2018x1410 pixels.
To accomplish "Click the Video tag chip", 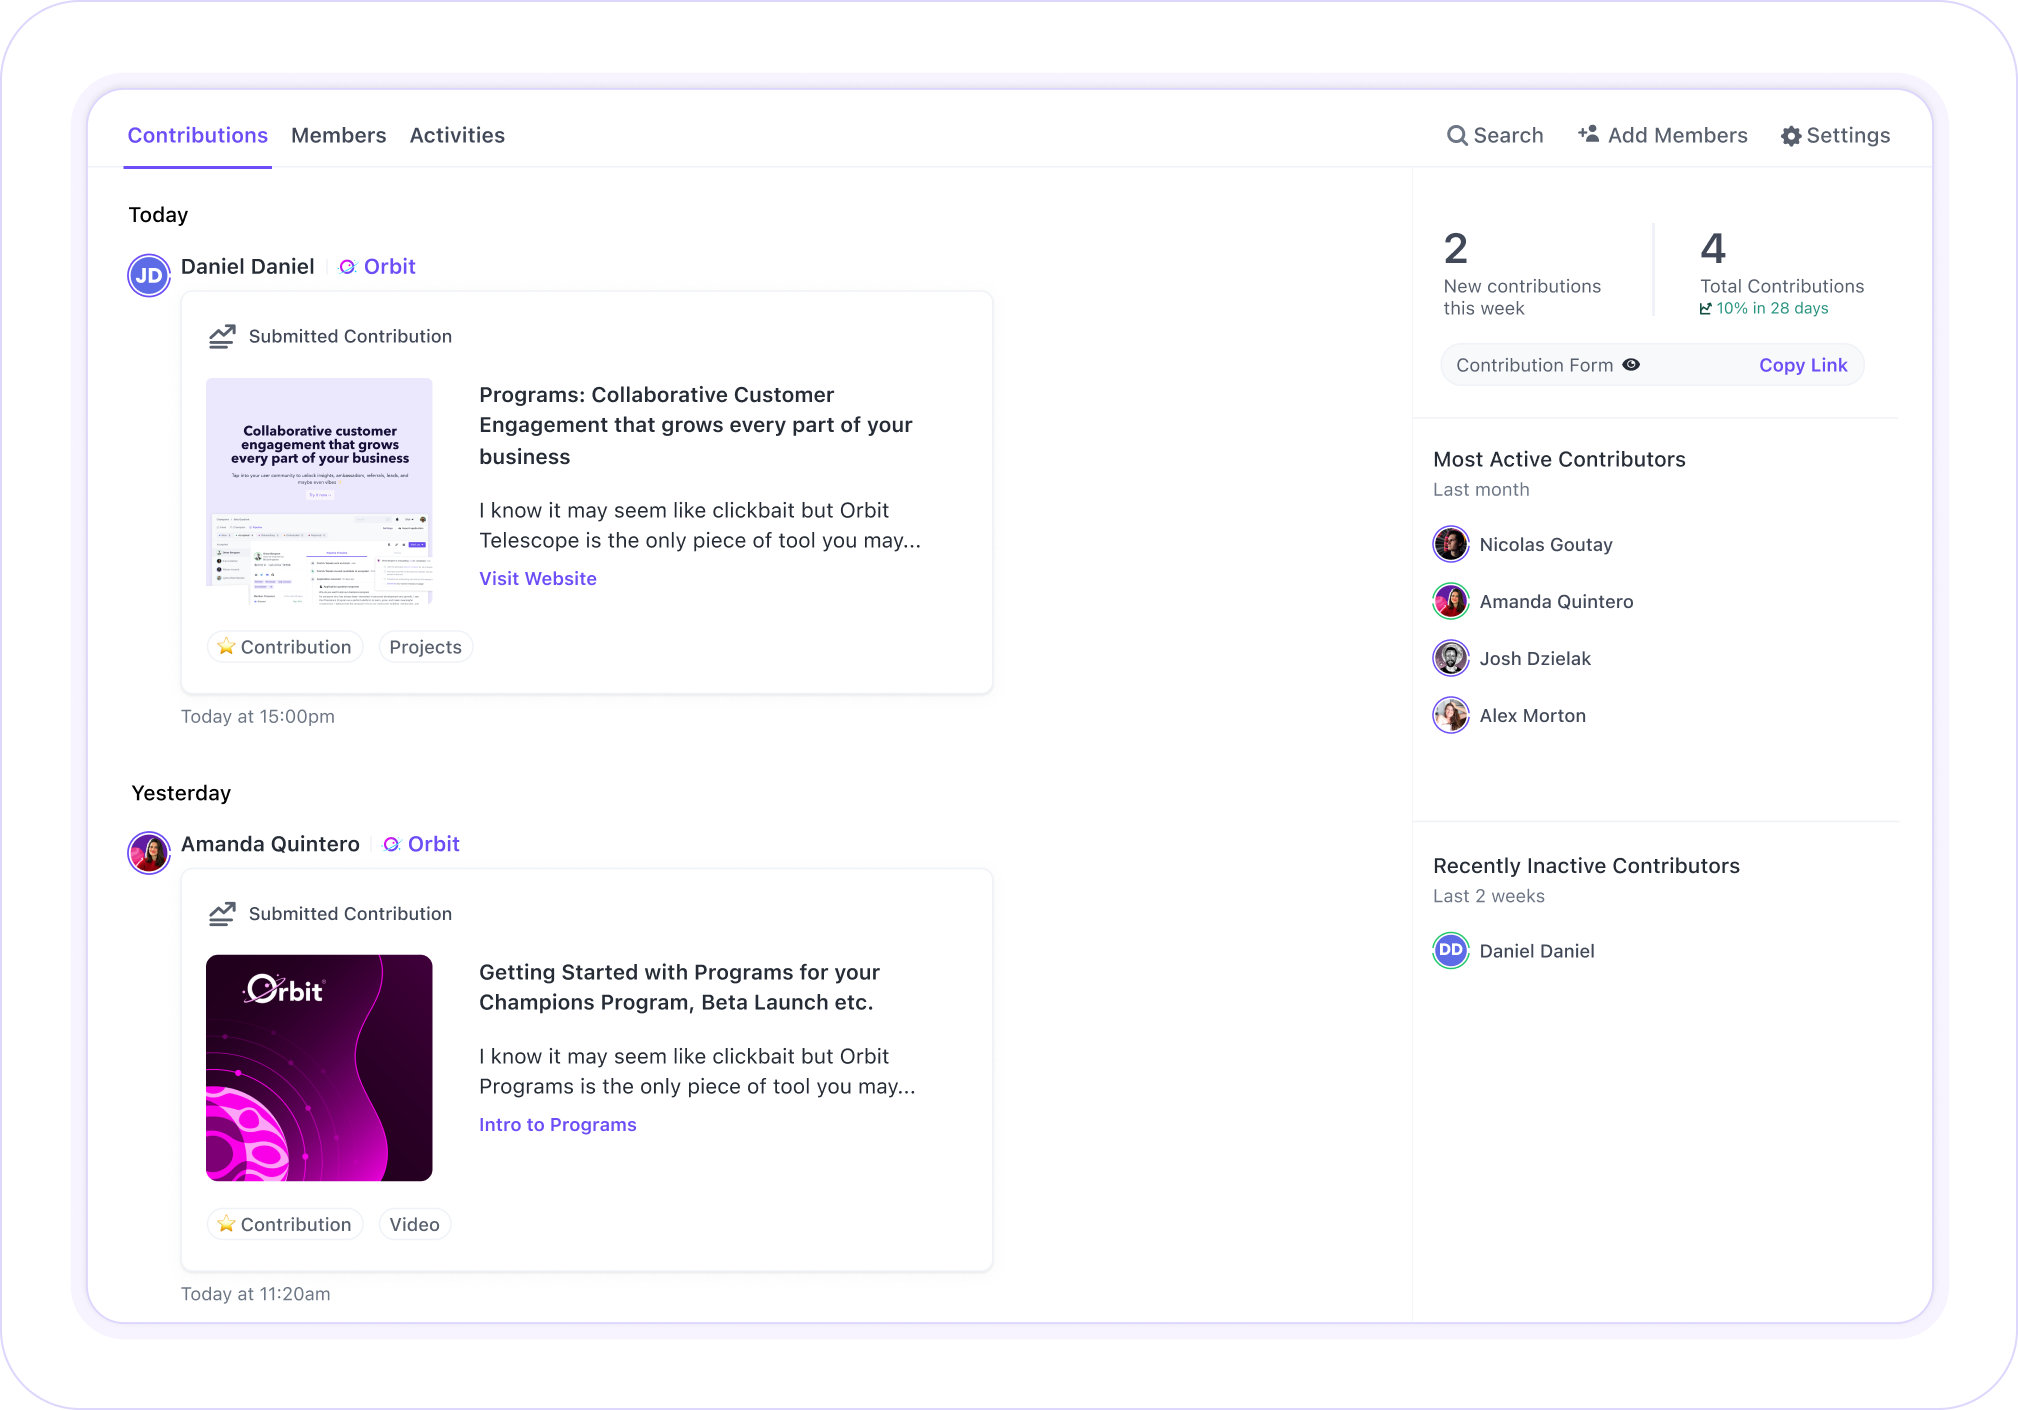I will [x=414, y=1225].
